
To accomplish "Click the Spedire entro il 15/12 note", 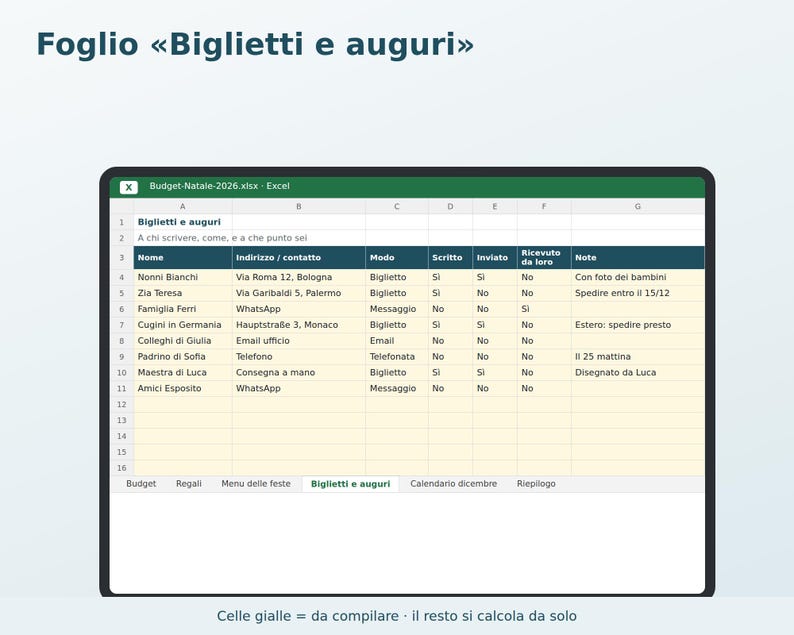I will 638,293.
